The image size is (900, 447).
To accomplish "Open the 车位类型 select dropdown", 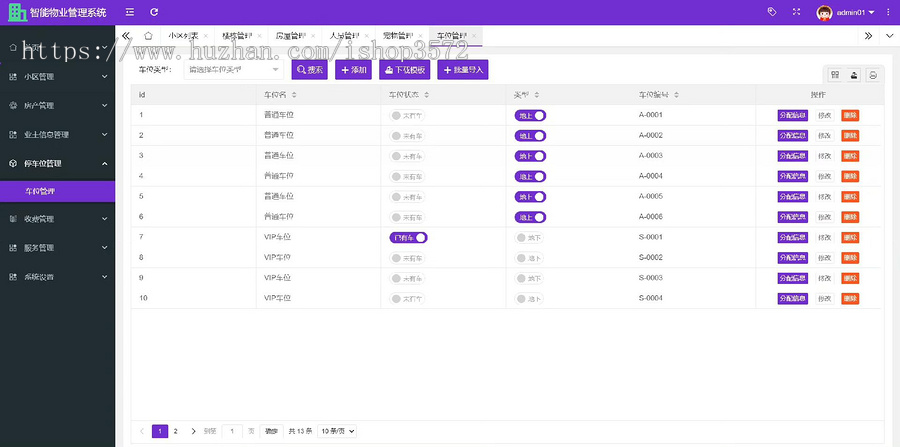I will pos(234,70).
